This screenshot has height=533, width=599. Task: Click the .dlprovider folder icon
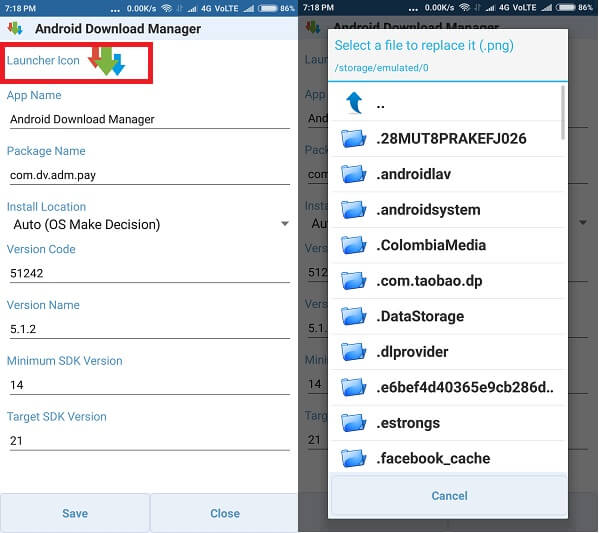(x=353, y=352)
